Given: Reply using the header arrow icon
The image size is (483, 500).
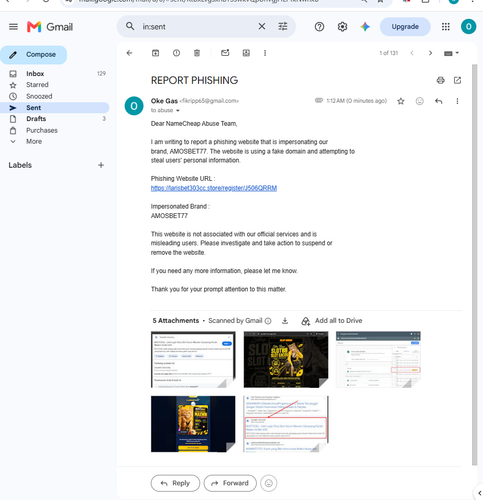Looking at the screenshot, I should pyautogui.click(x=439, y=101).
